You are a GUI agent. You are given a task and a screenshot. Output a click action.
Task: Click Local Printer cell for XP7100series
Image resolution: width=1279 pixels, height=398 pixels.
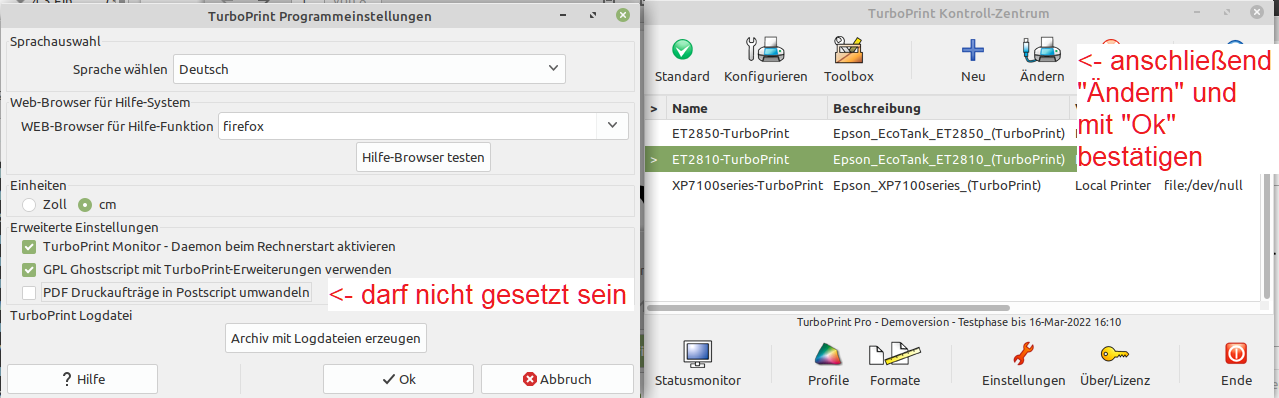pyautogui.click(x=1112, y=185)
